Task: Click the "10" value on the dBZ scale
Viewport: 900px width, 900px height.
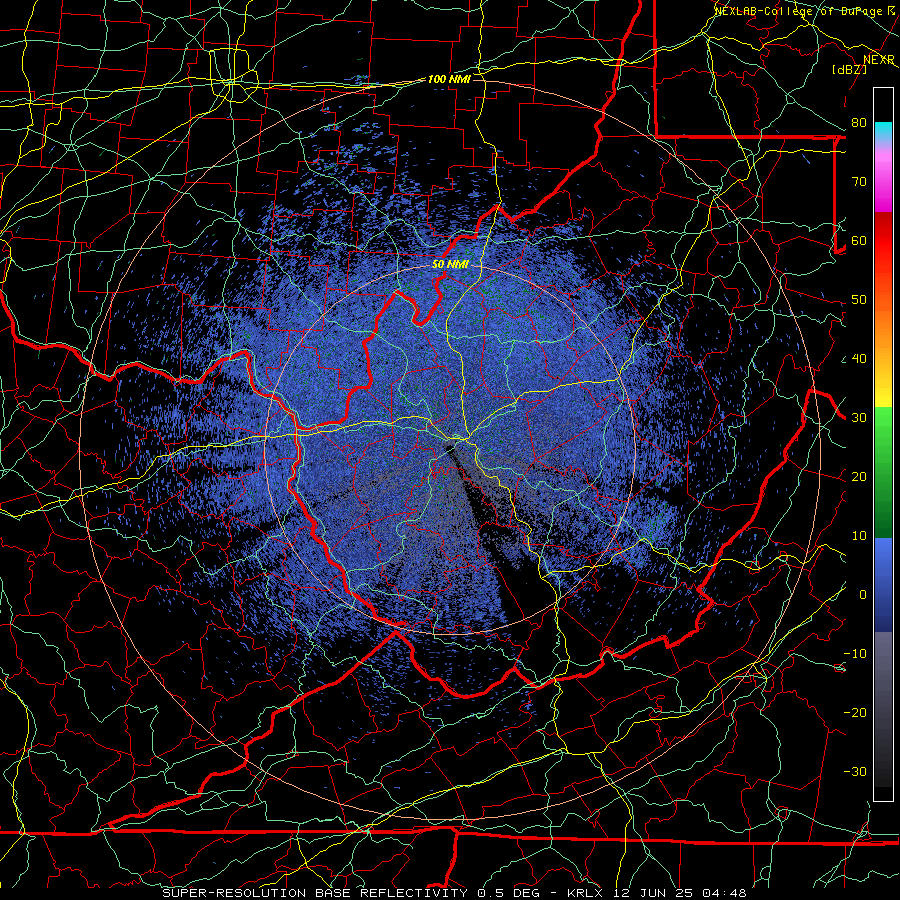Action: click(859, 536)
